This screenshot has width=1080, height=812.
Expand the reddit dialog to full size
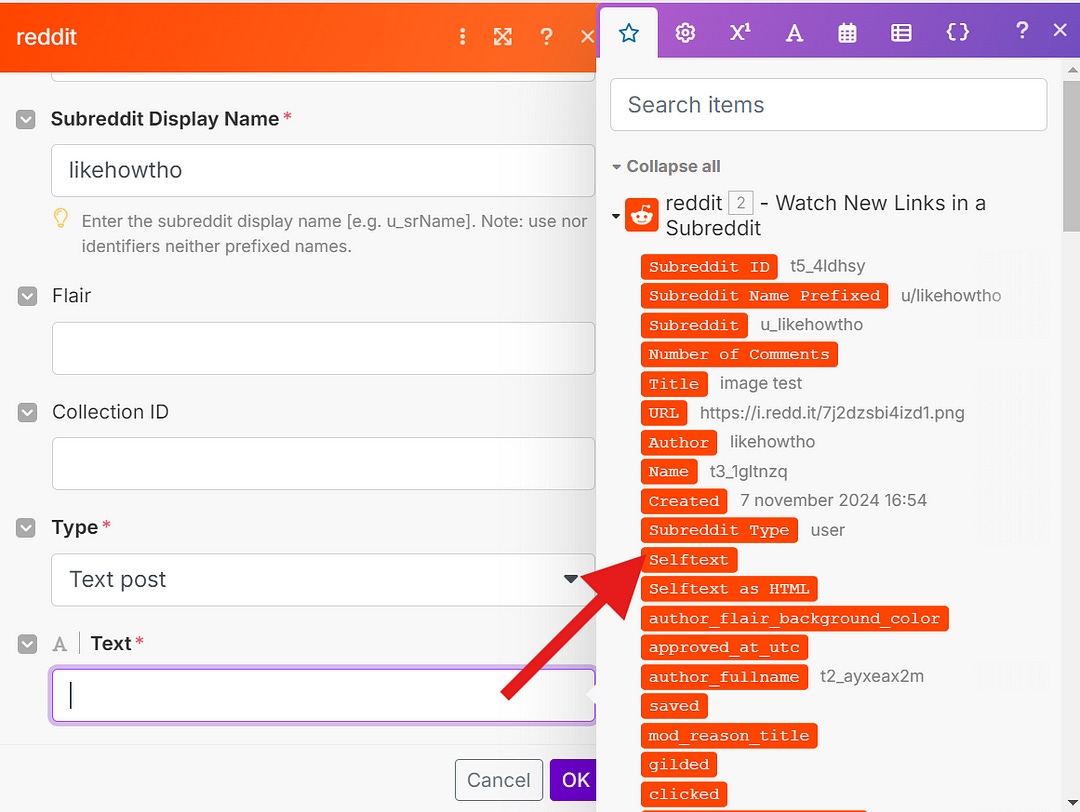pos(503,37)
